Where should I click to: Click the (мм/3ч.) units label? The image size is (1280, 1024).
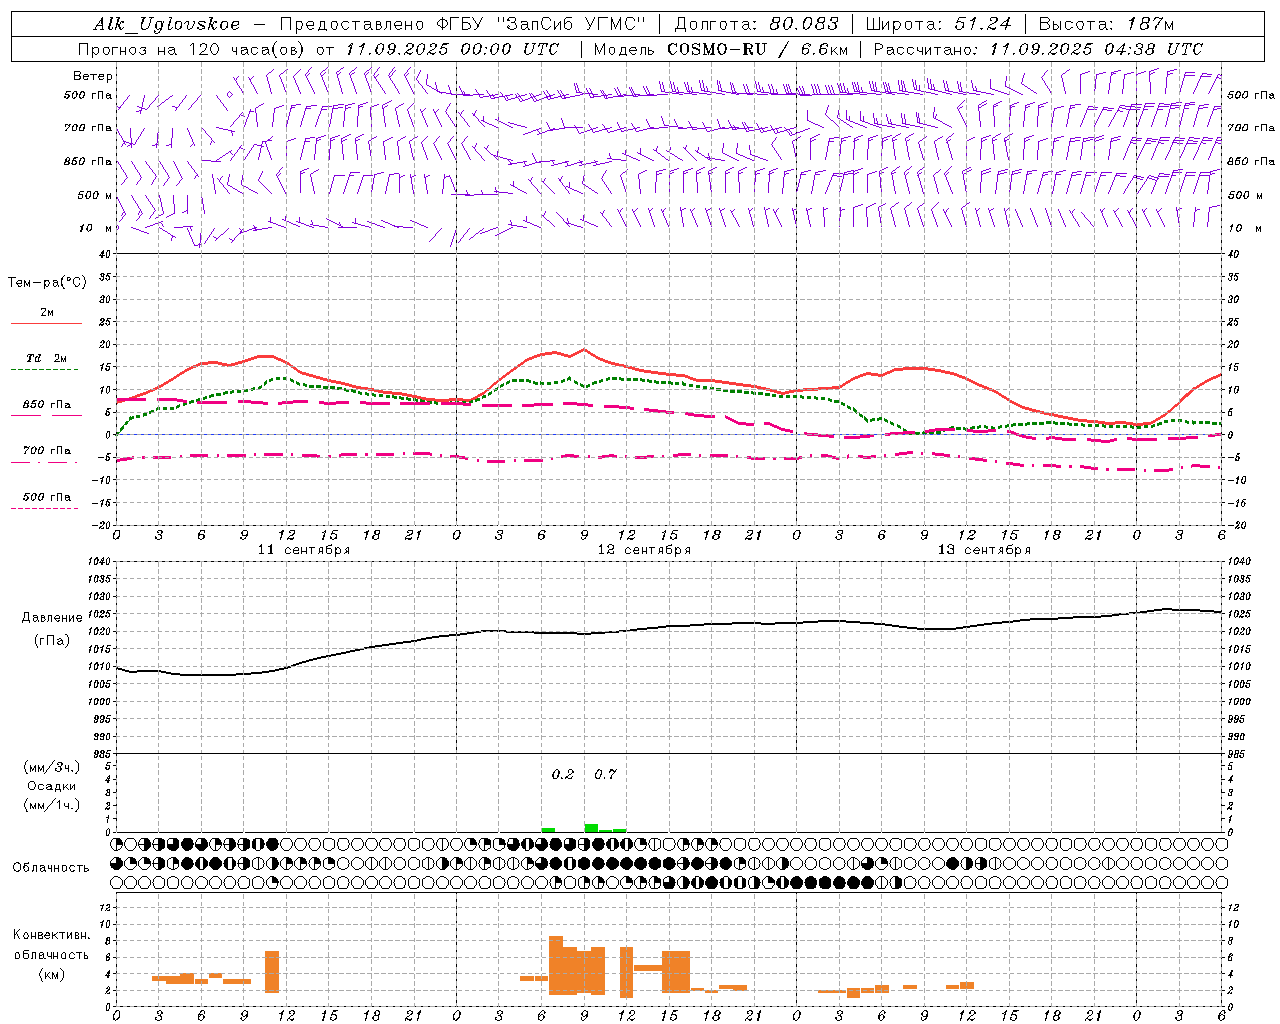[52, 767]
